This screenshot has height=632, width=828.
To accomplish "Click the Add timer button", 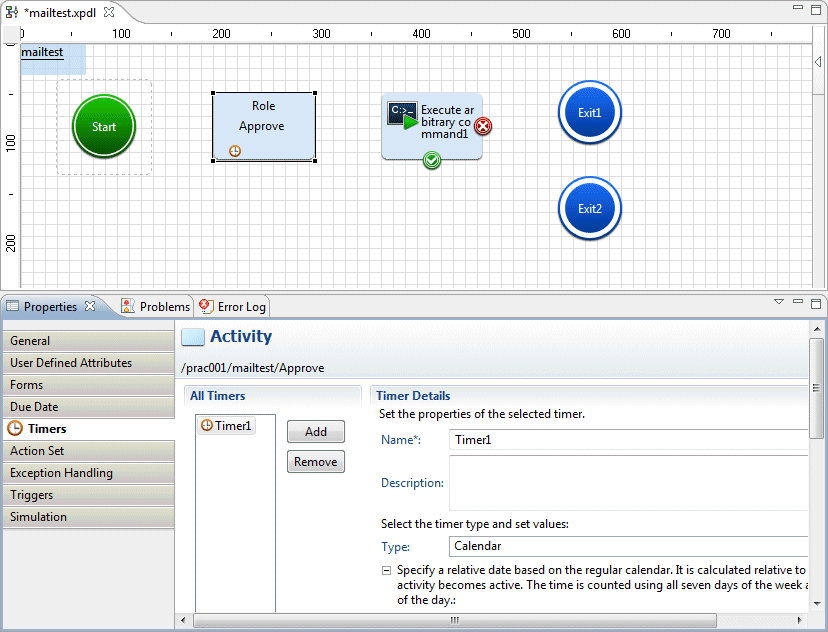I will coord(316,432).
